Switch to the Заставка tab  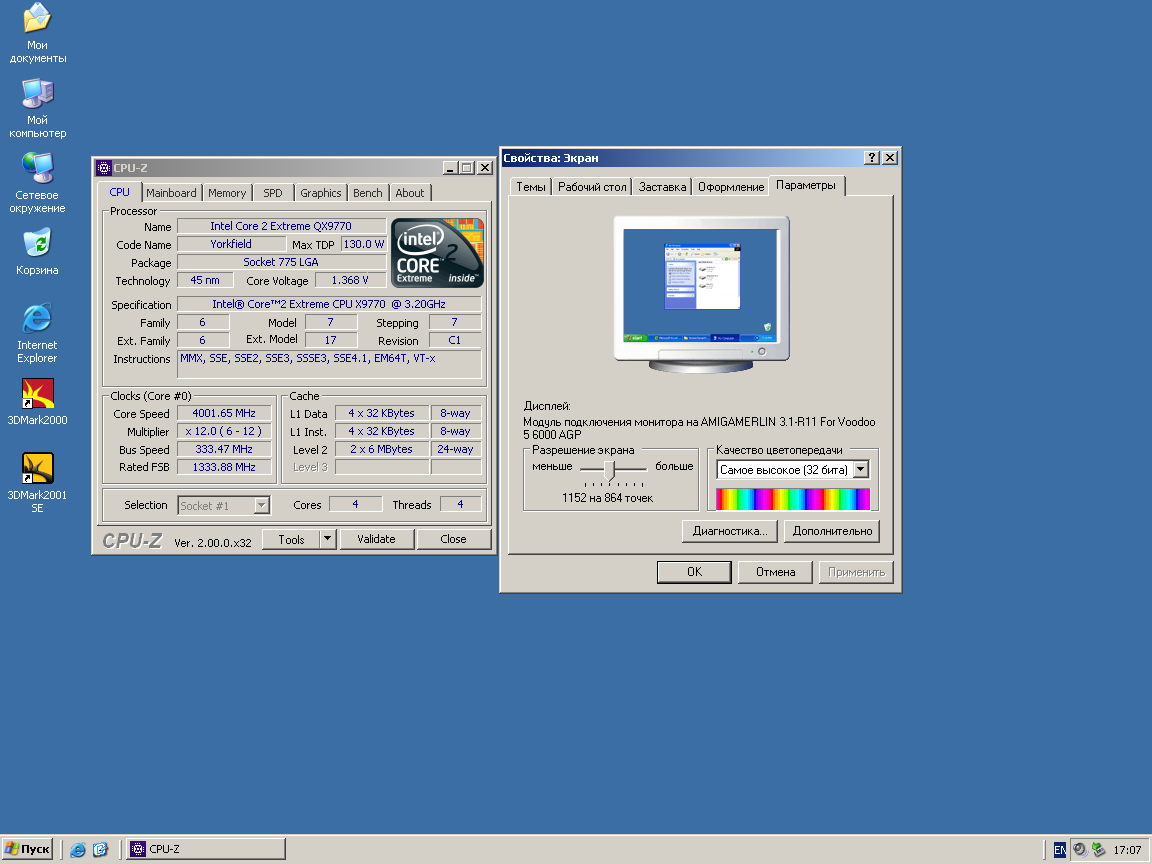coord(662,187)
